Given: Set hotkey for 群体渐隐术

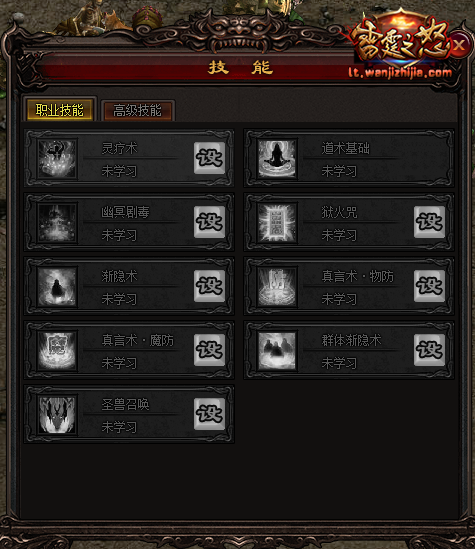Looking at the screenshot, I should (x=429, y=350).
